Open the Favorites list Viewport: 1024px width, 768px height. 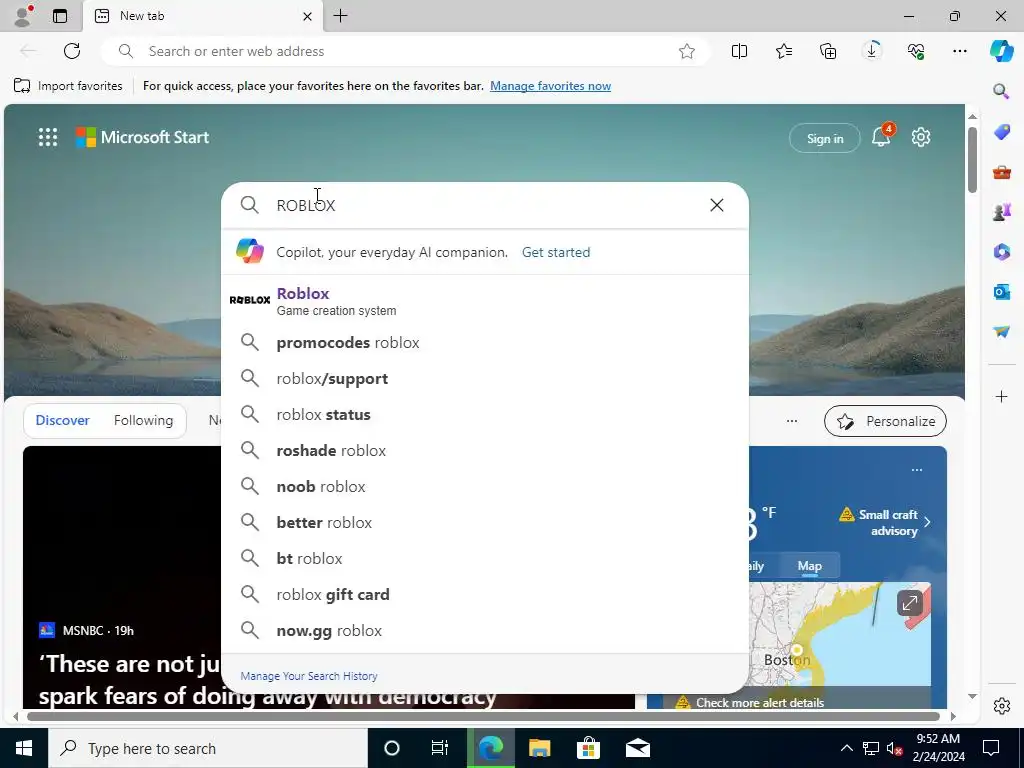(x=784, y=51)
